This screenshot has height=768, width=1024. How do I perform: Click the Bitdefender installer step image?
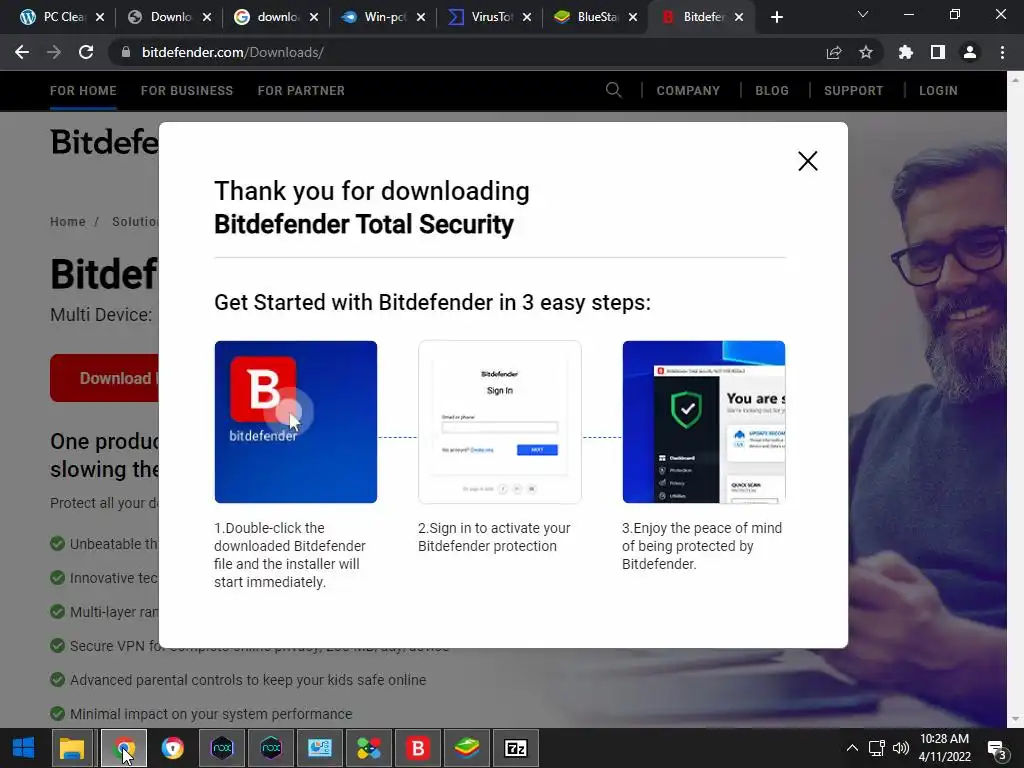click(295, 422)
